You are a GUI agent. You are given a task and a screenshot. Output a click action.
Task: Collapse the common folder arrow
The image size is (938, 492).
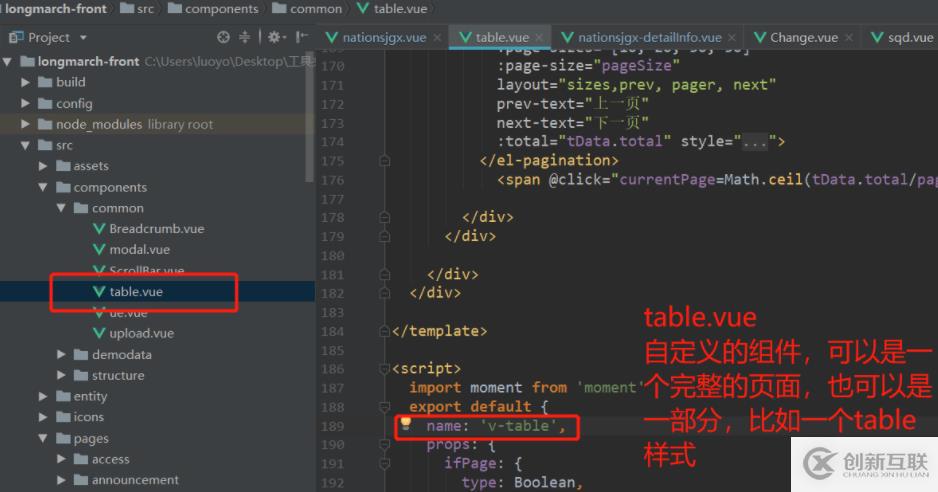click(x=61, y=208)
